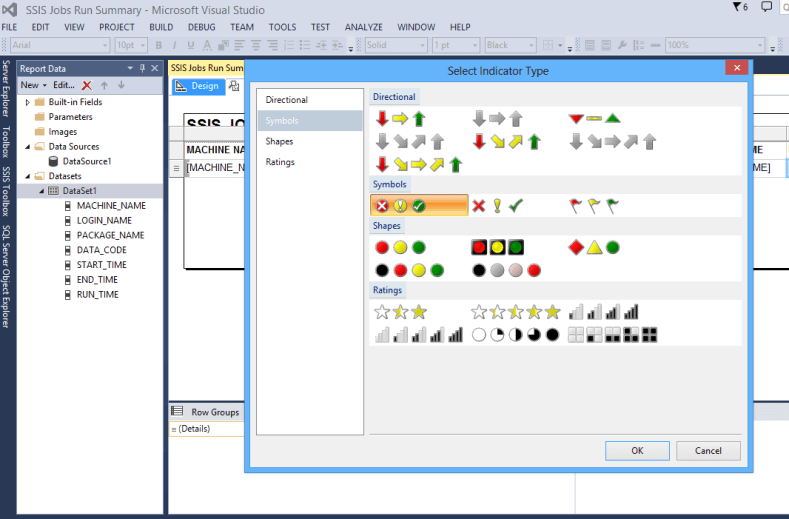Open the SSIS Toolbox side tab
Image resolution: width=789 pixels, height=519 pixels.
pos(6,191)
